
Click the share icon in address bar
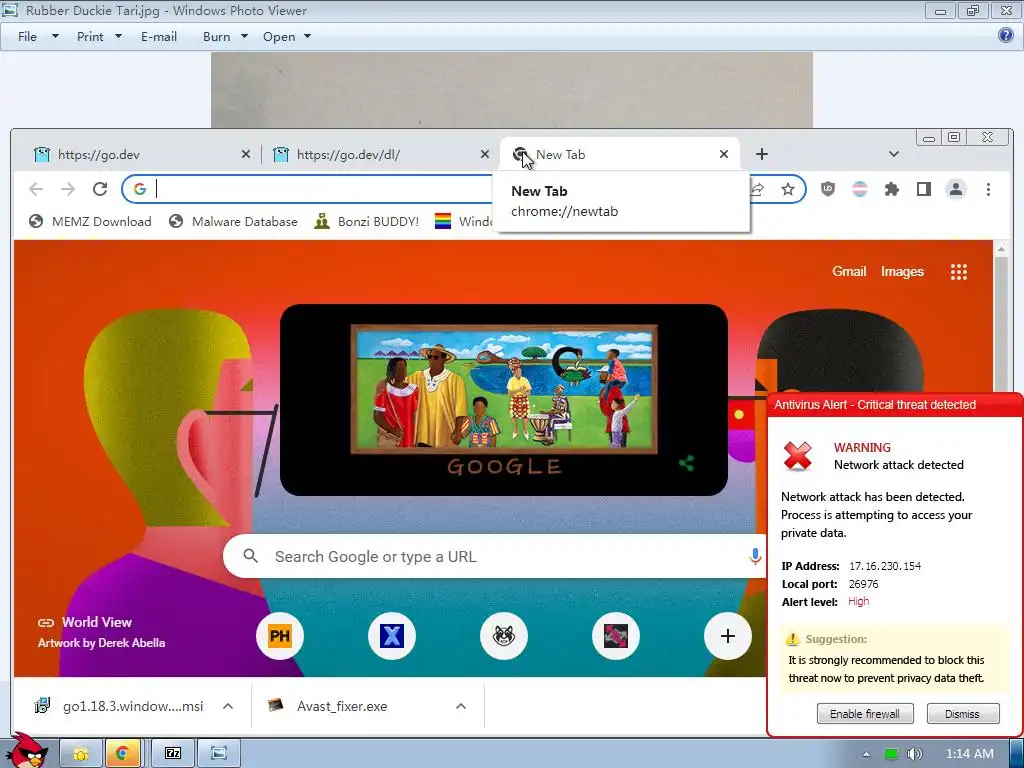point(757,189)
